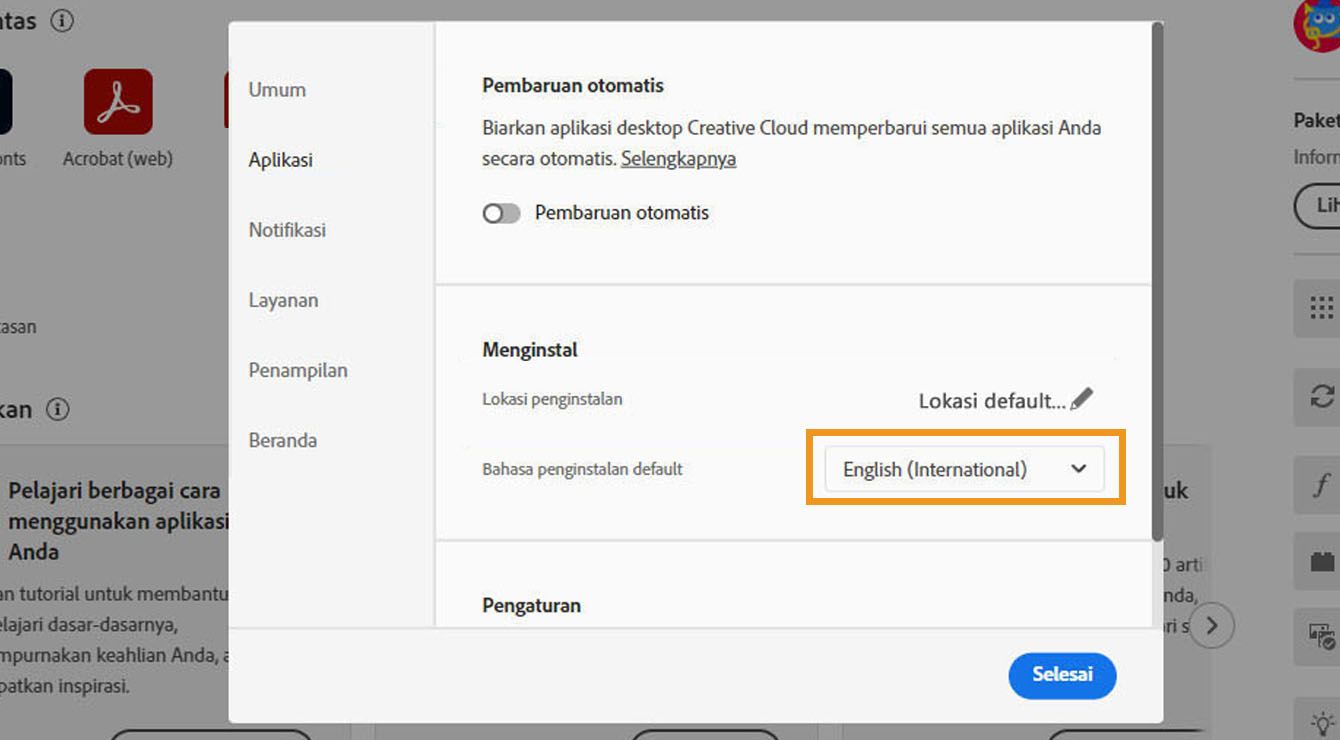Open the Acrobat (web) app icon
1340x740 pixels.
117,100
